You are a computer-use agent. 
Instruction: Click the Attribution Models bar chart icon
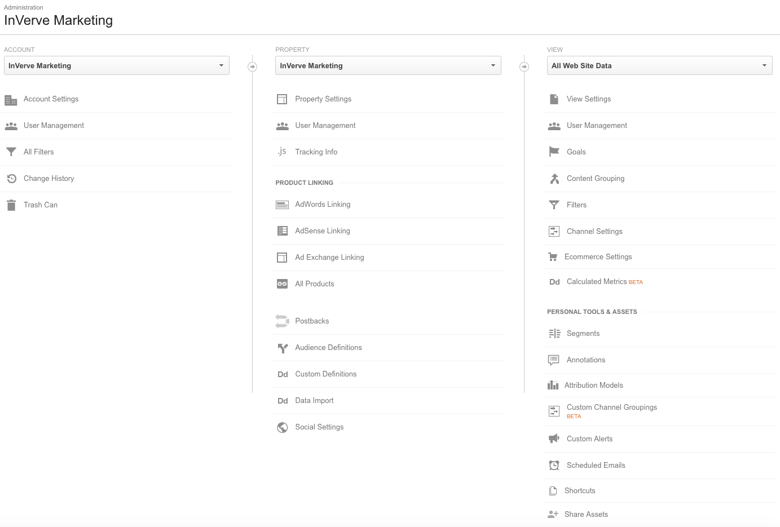coord(553,385)
